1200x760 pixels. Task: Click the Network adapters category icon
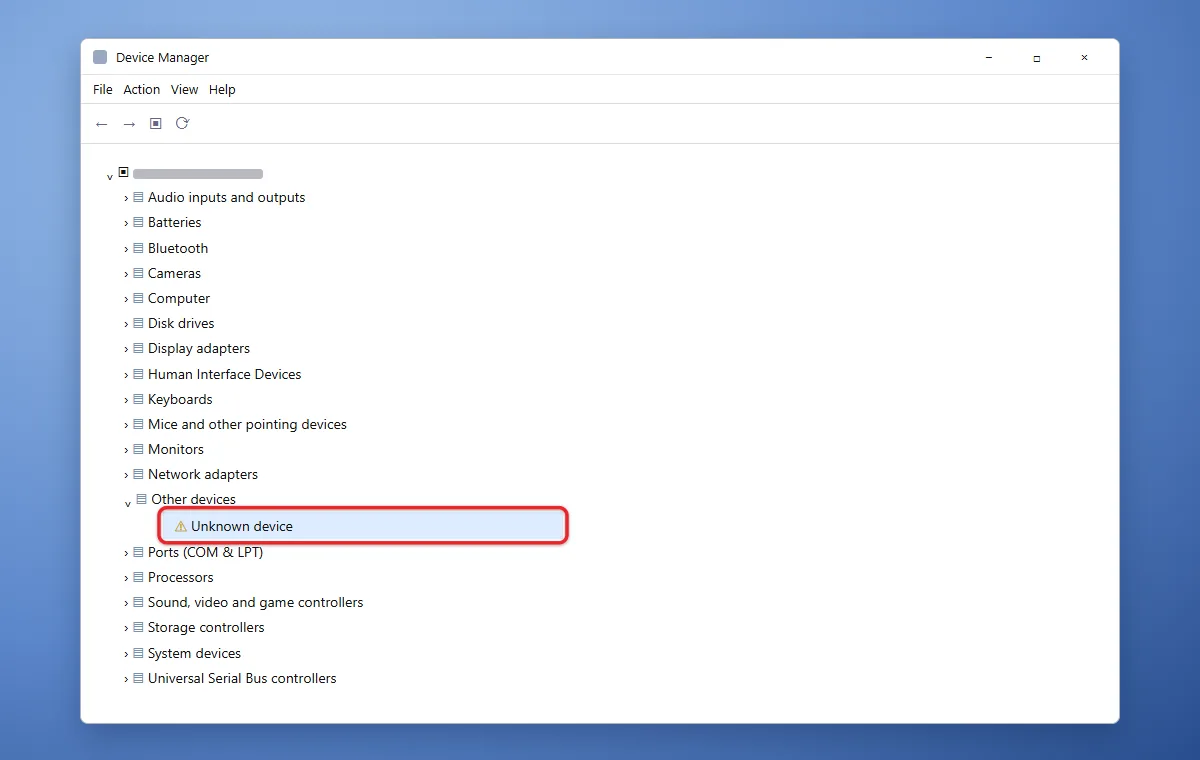[139, 475]
